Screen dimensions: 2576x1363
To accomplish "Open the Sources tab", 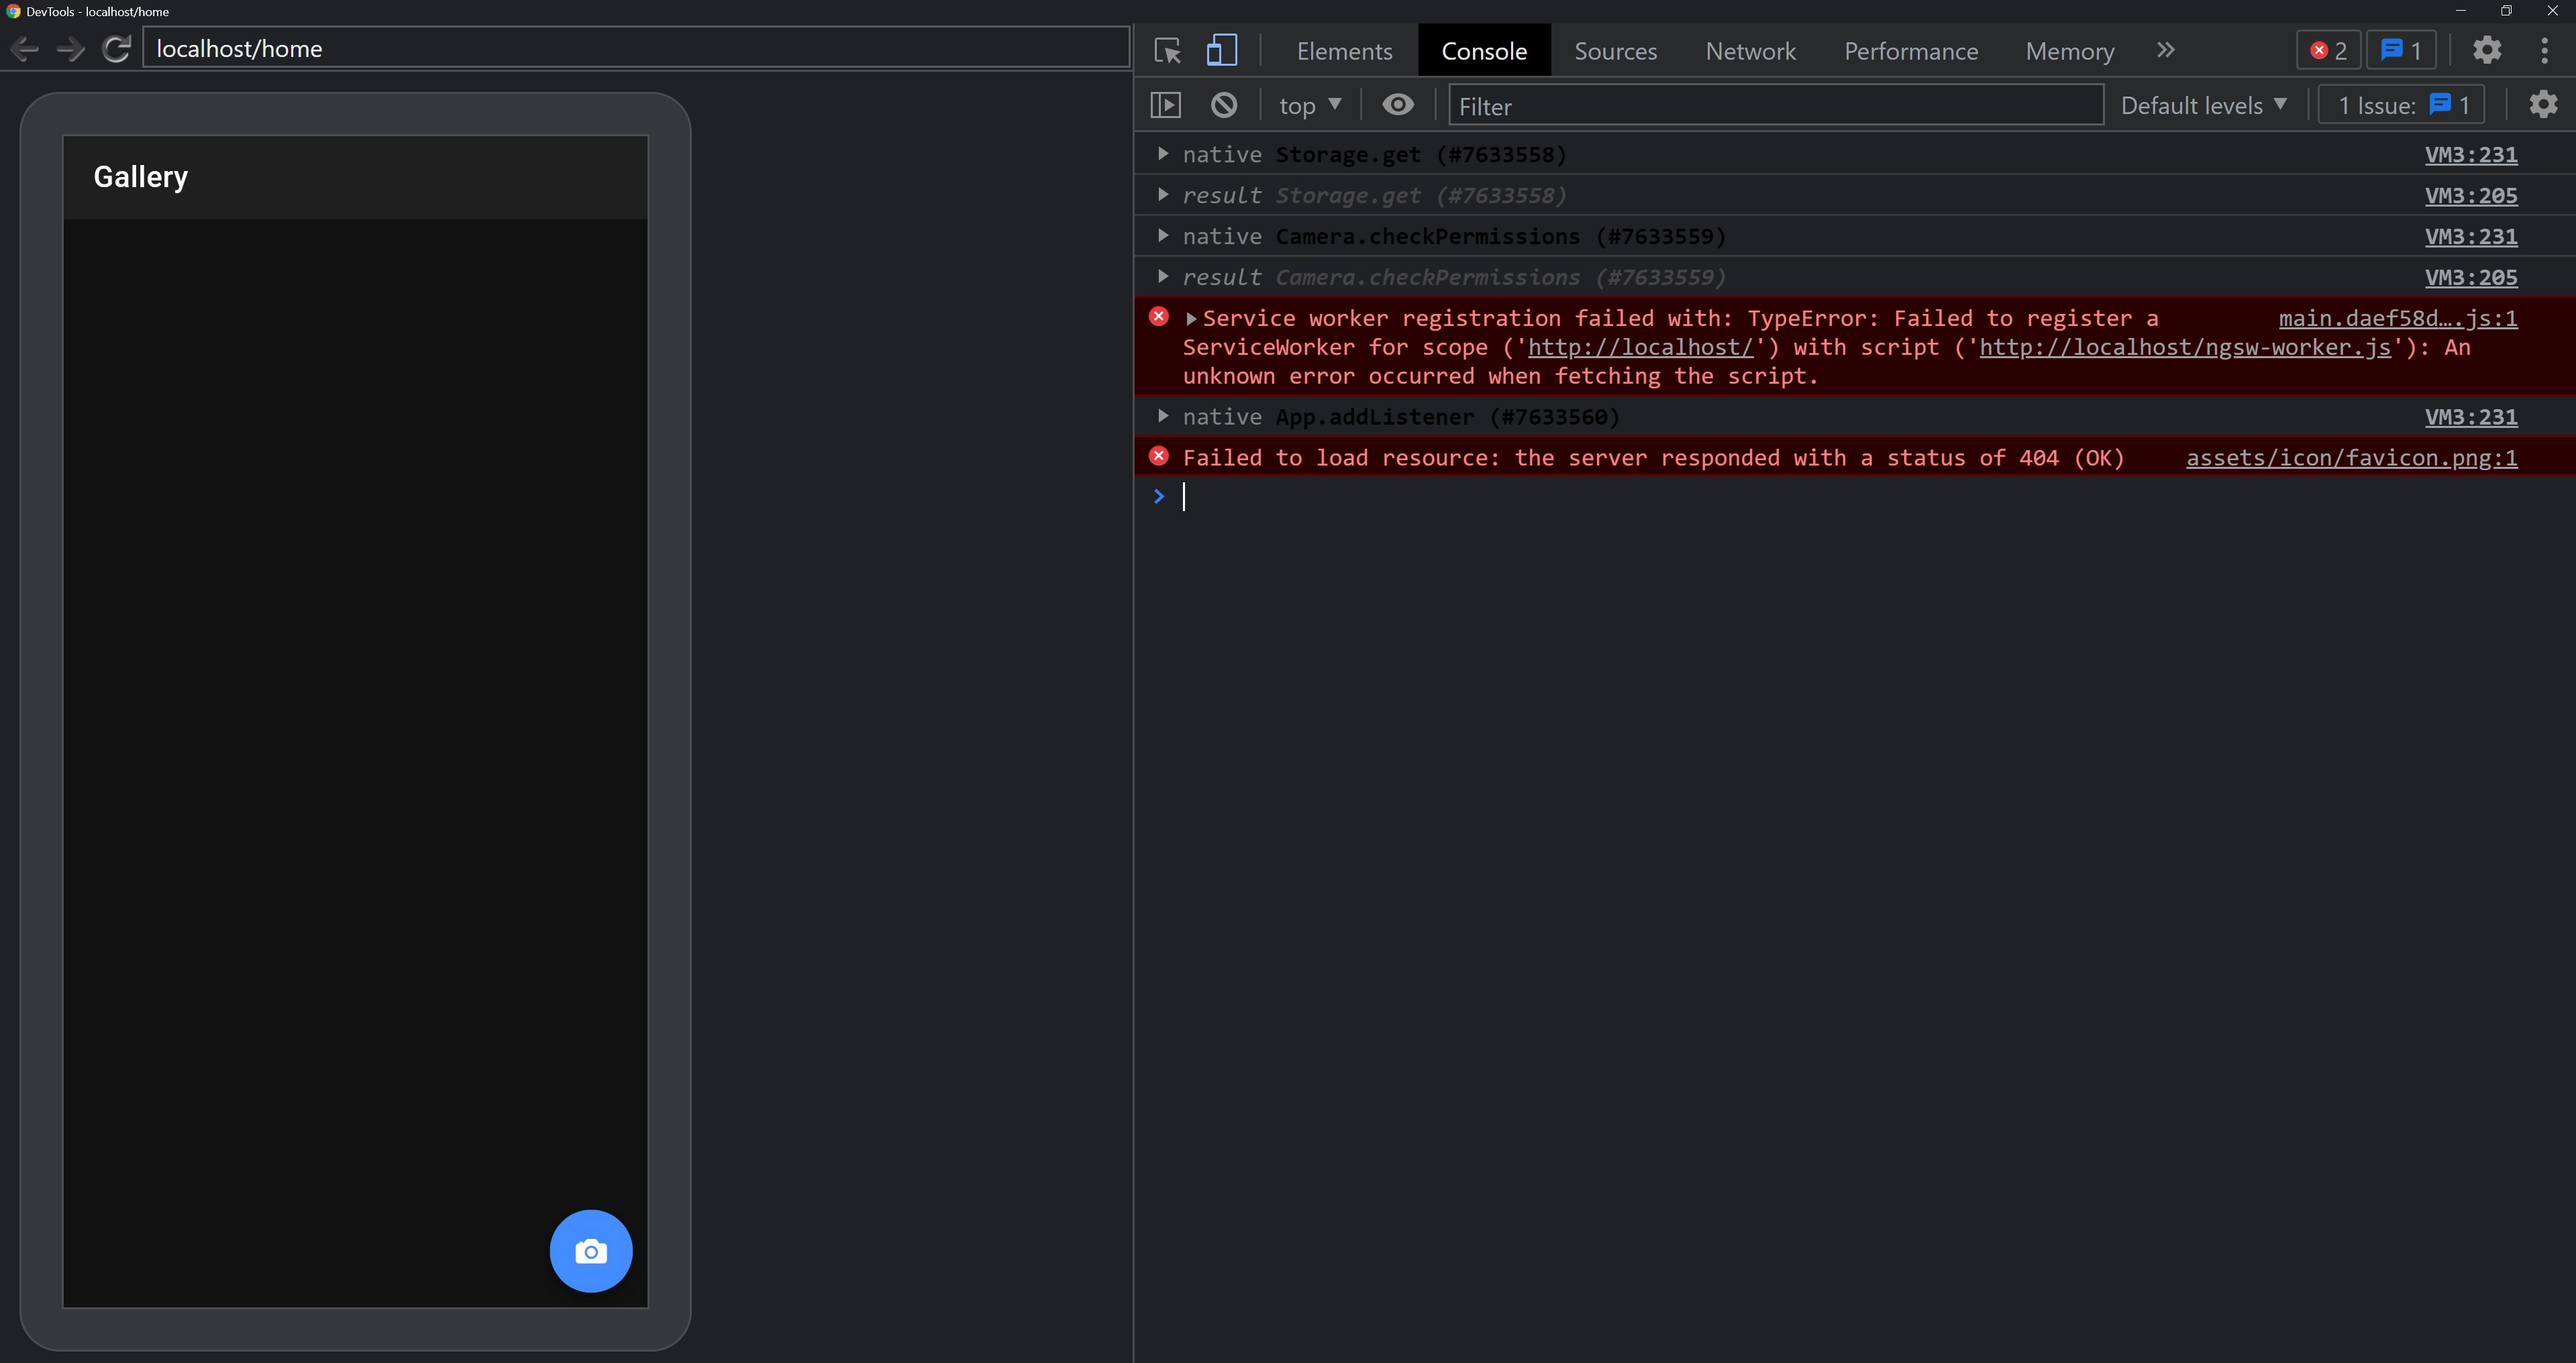I will (x=1615, y=50).
